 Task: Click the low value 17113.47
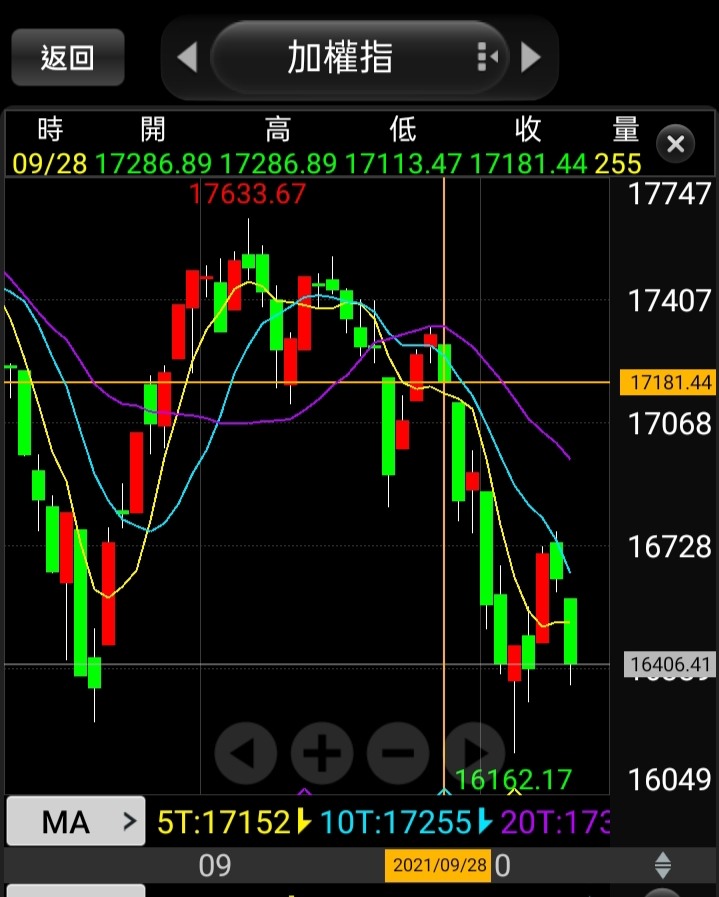[403, 164]
